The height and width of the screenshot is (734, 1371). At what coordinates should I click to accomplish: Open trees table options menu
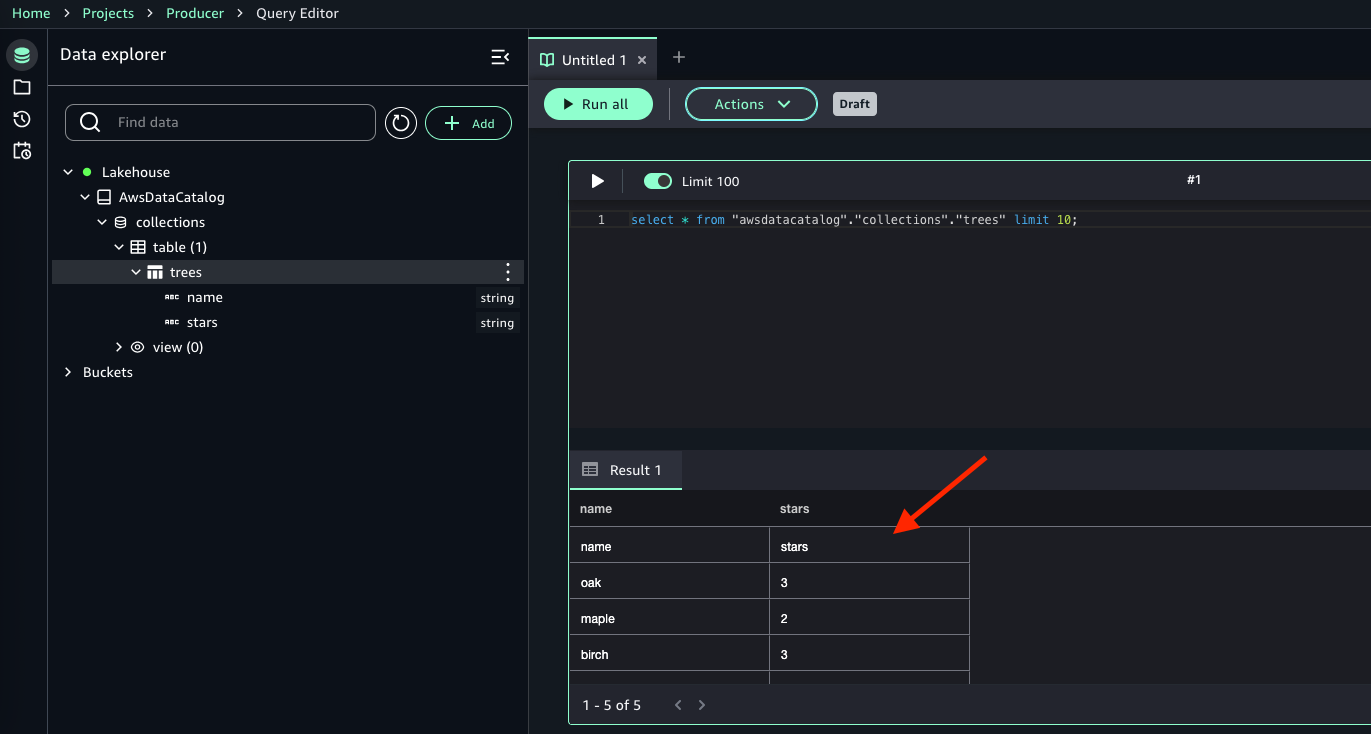click(508, 272)
